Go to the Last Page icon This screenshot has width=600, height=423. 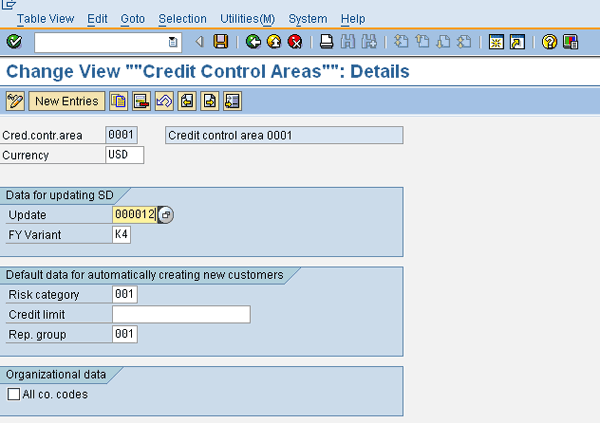click(464, 41)
